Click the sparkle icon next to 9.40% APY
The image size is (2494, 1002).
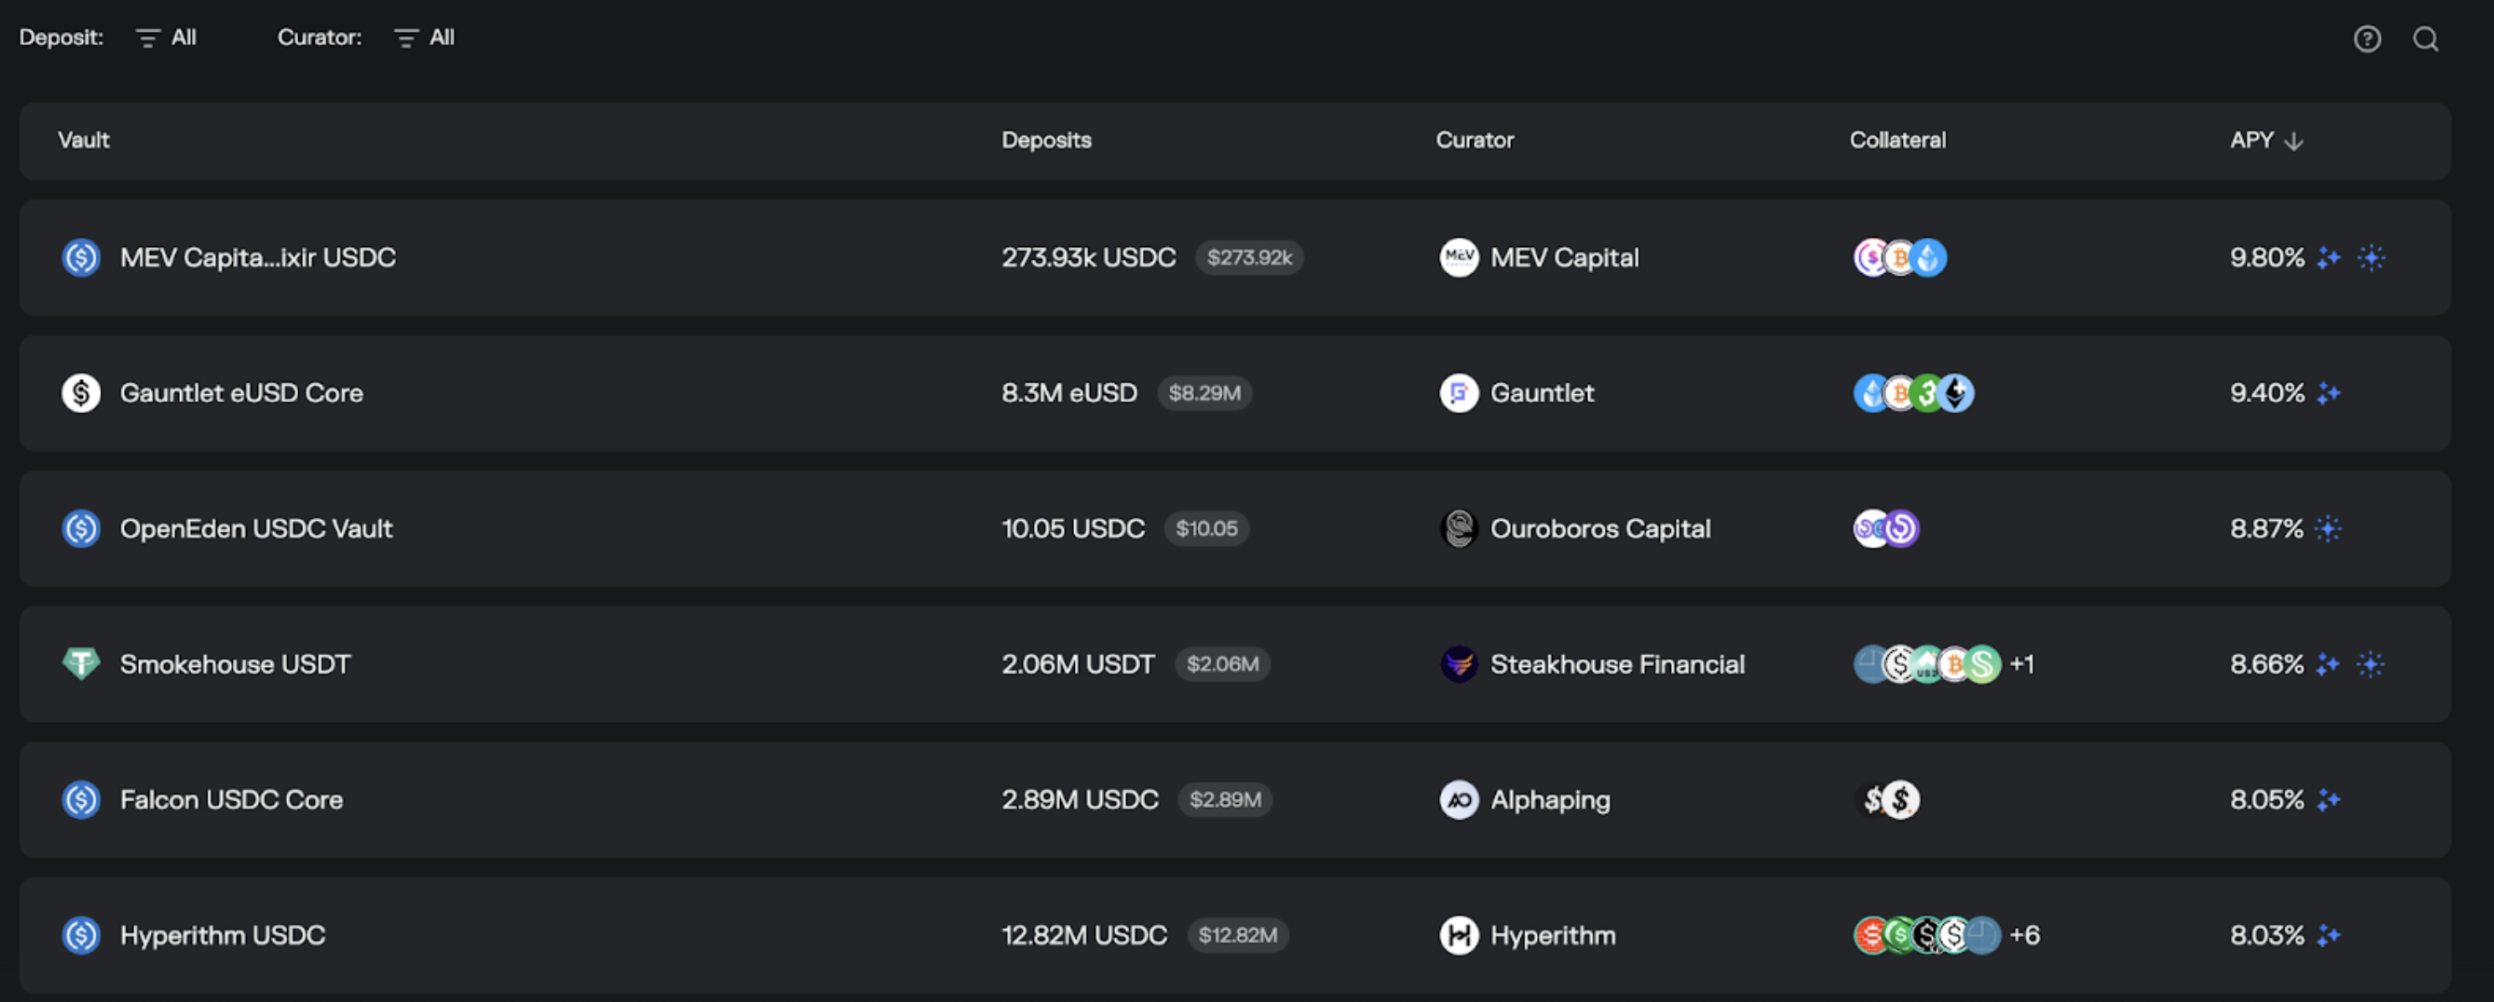pos(2328,393)
